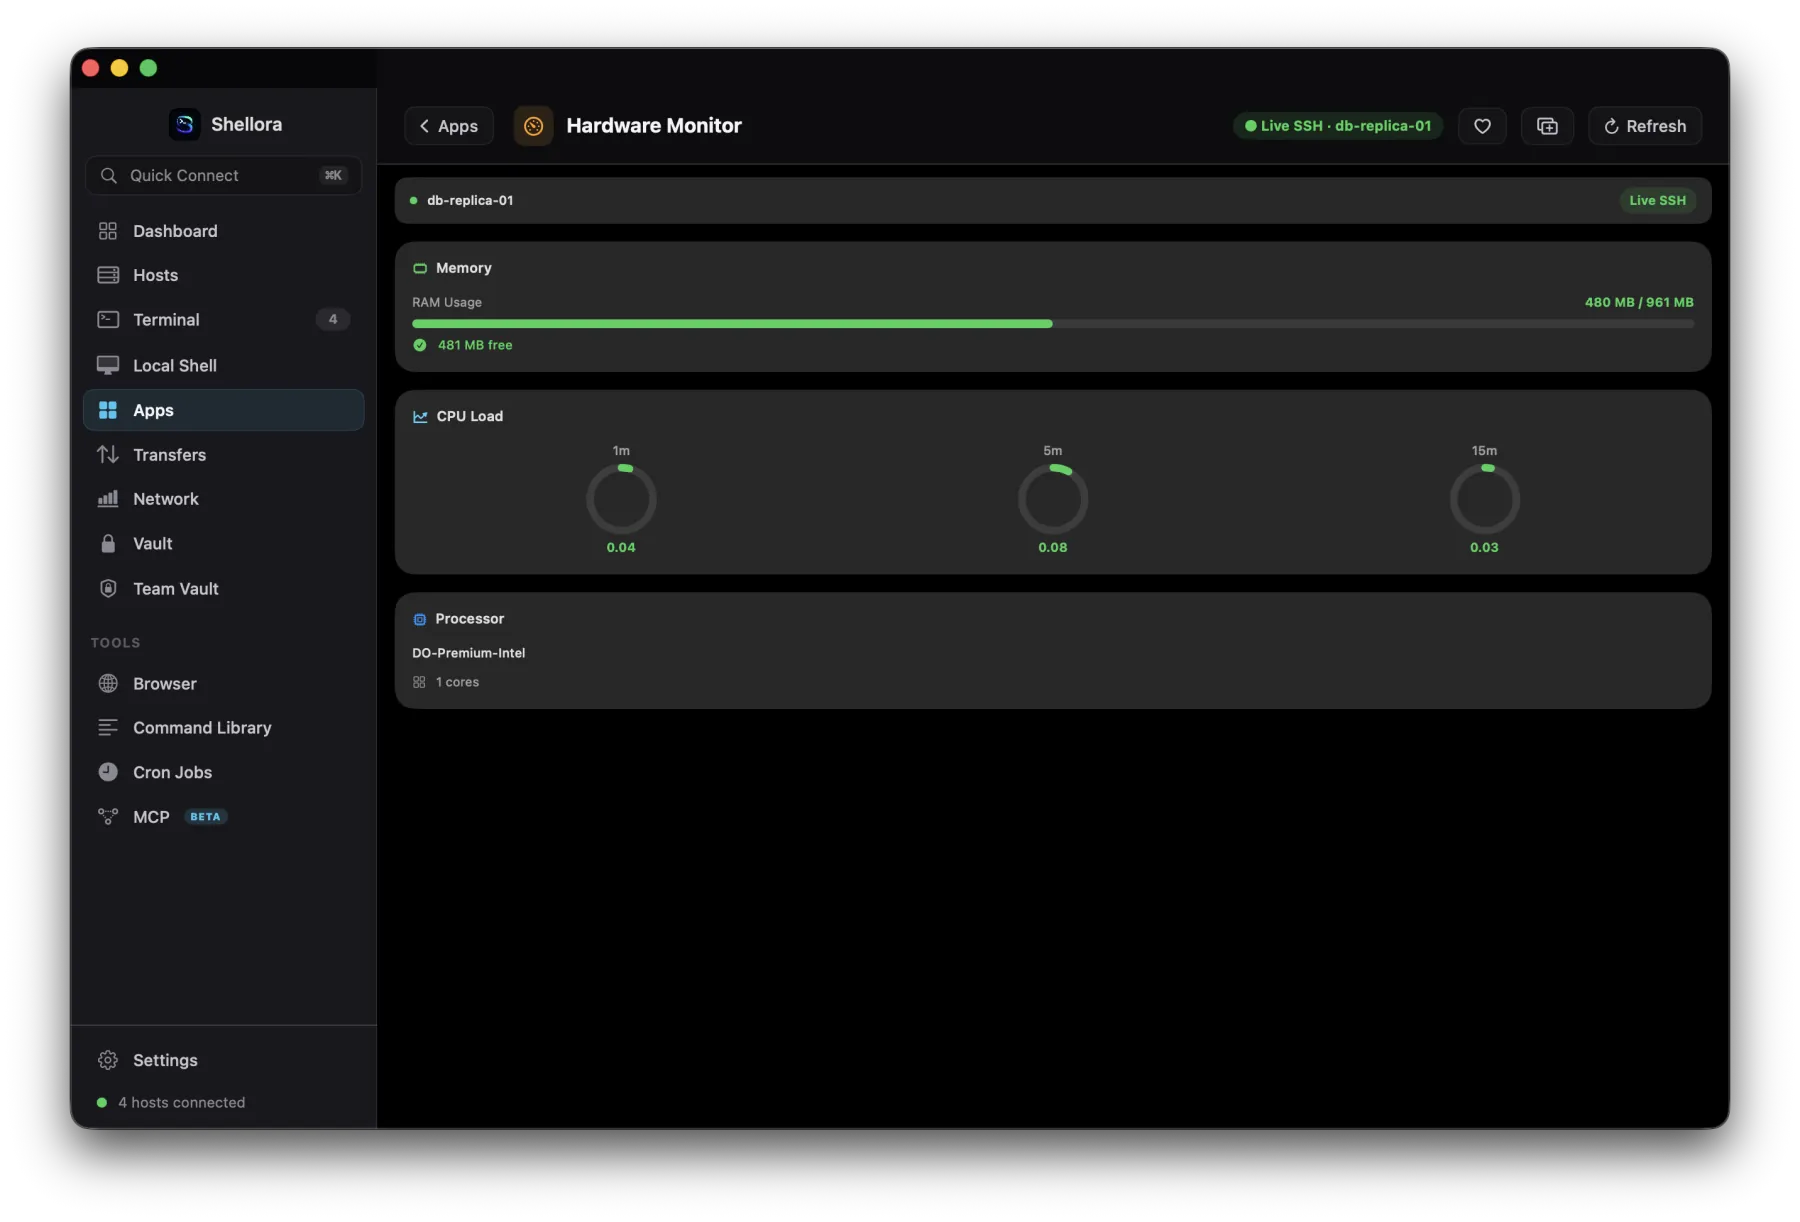1800x1222 pixels.
Task: Click the Hardware Monitor gauge icon
Action: click(534, 126)
